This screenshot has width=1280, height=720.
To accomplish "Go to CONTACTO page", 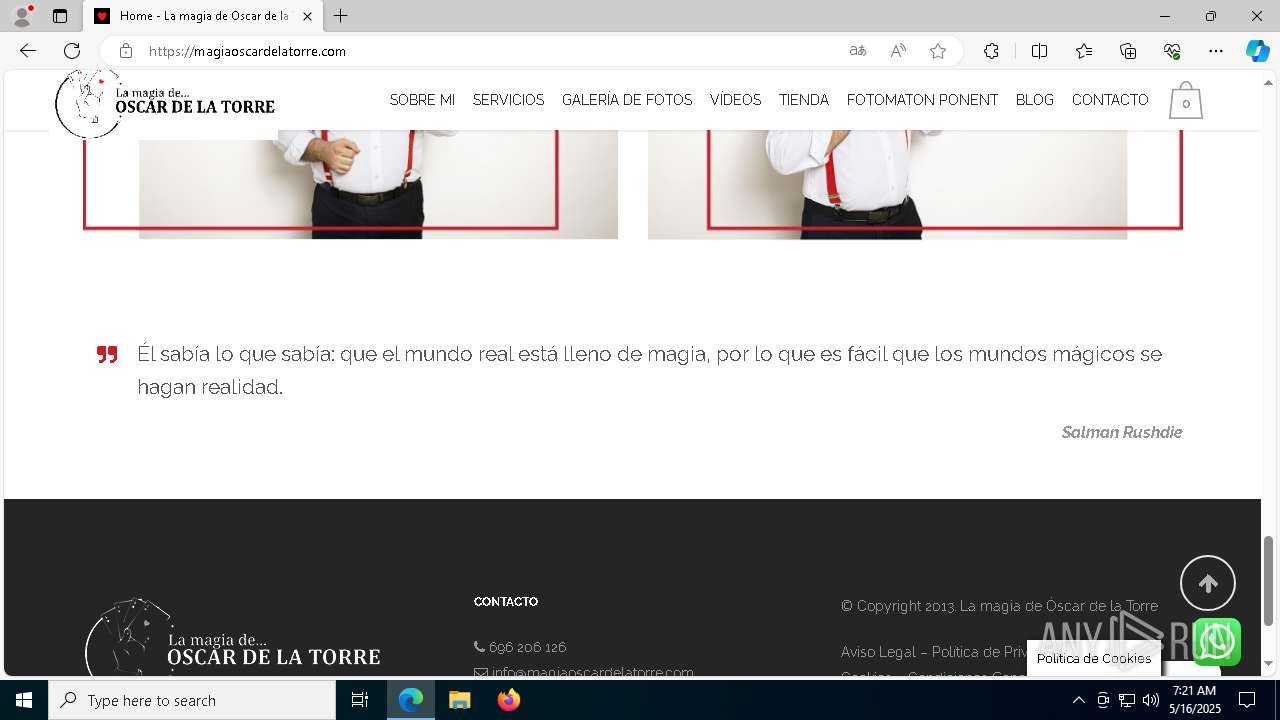I will click(x=1110, y=100).
